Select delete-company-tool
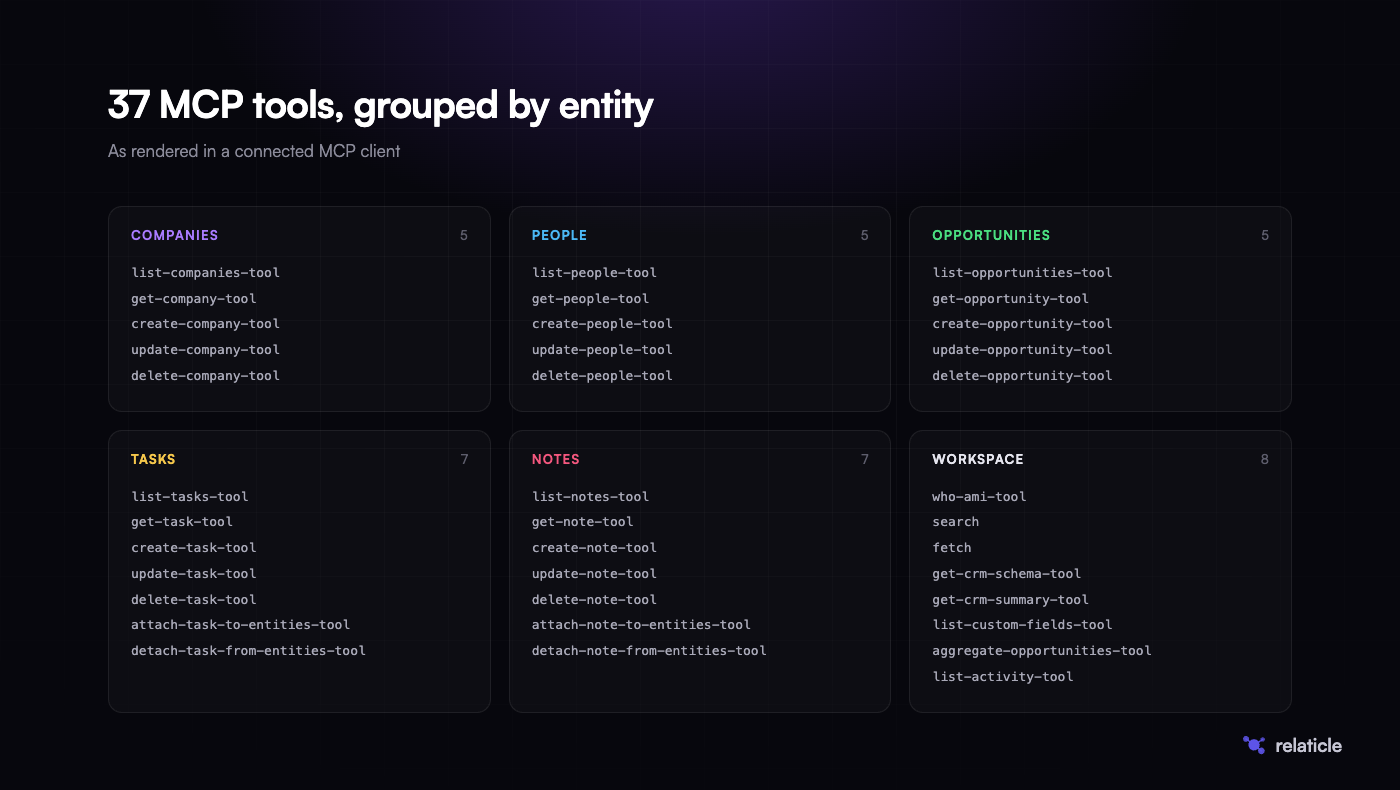1400x790 pixels. pyautogui.click(x=205, y=376)
